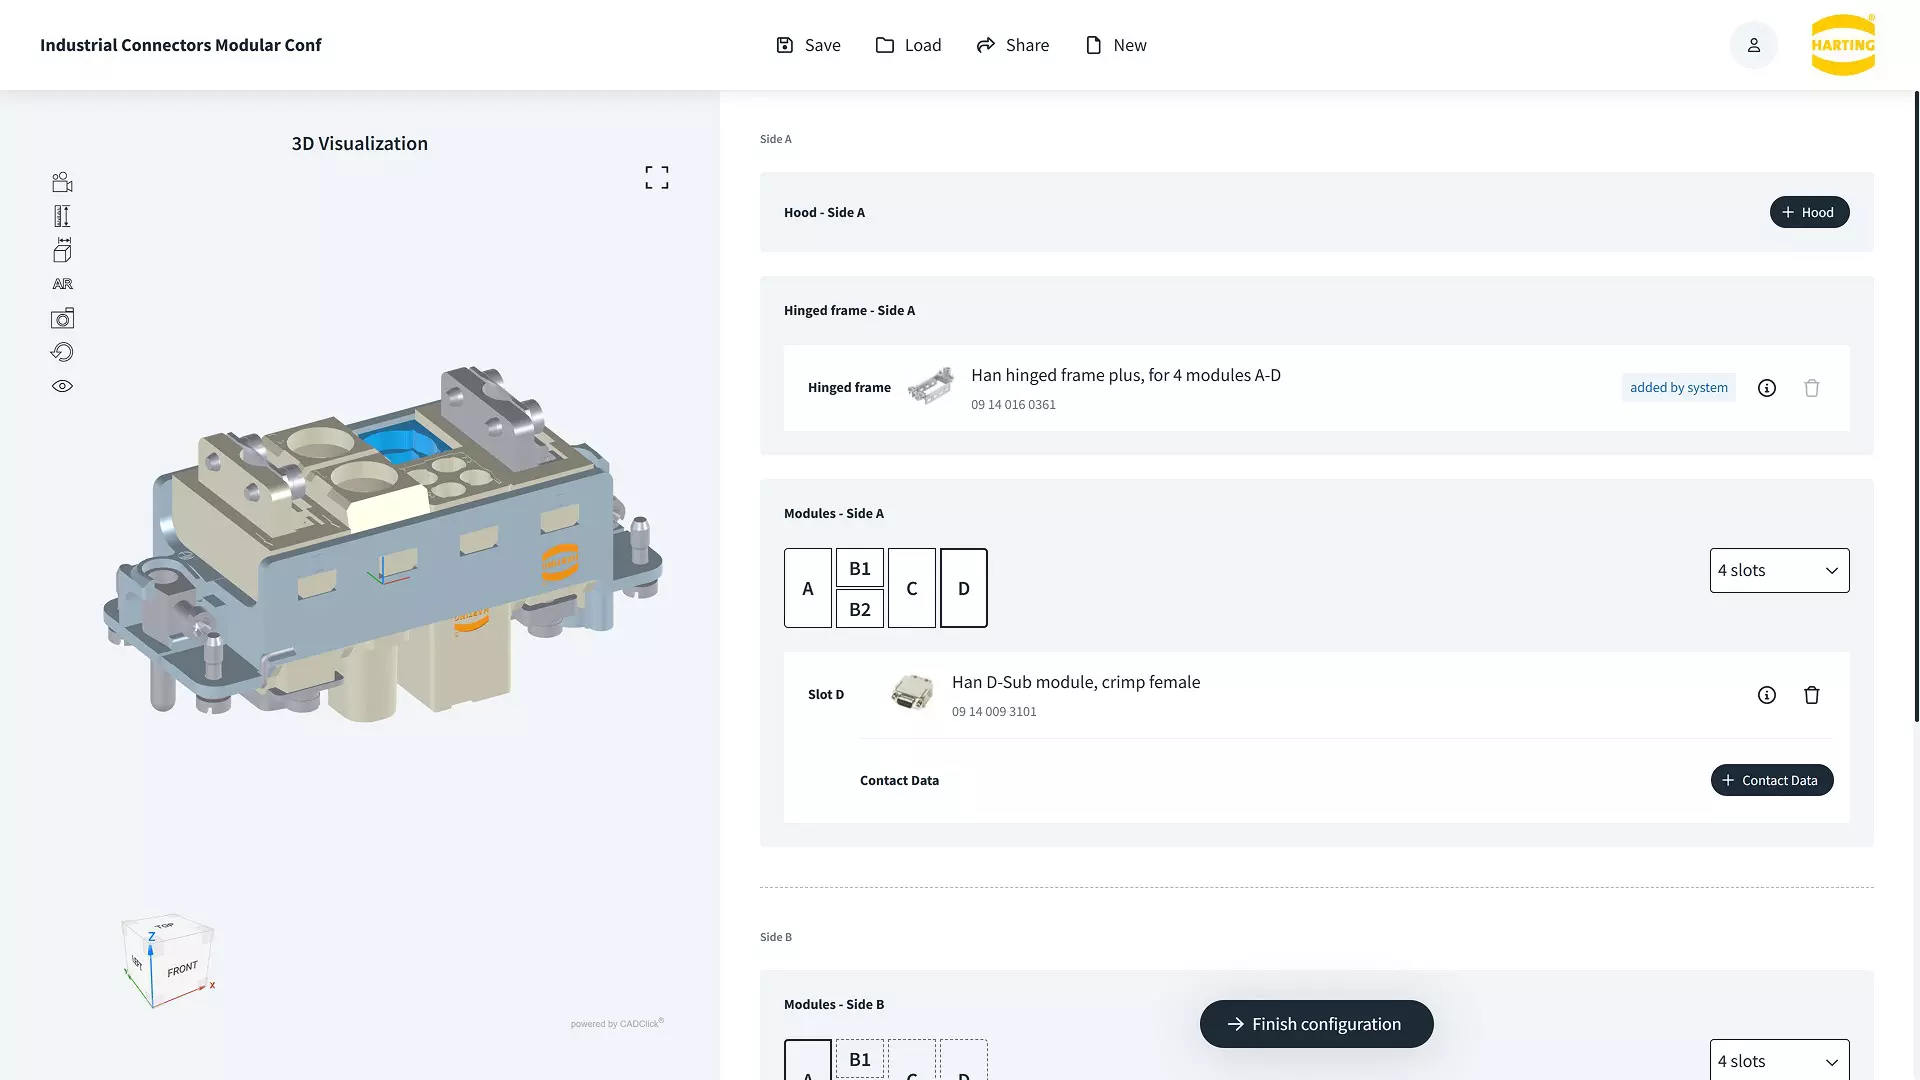Toggle 3D model visibility eye icon
Screen dimensions: 1920x1080
62,386
